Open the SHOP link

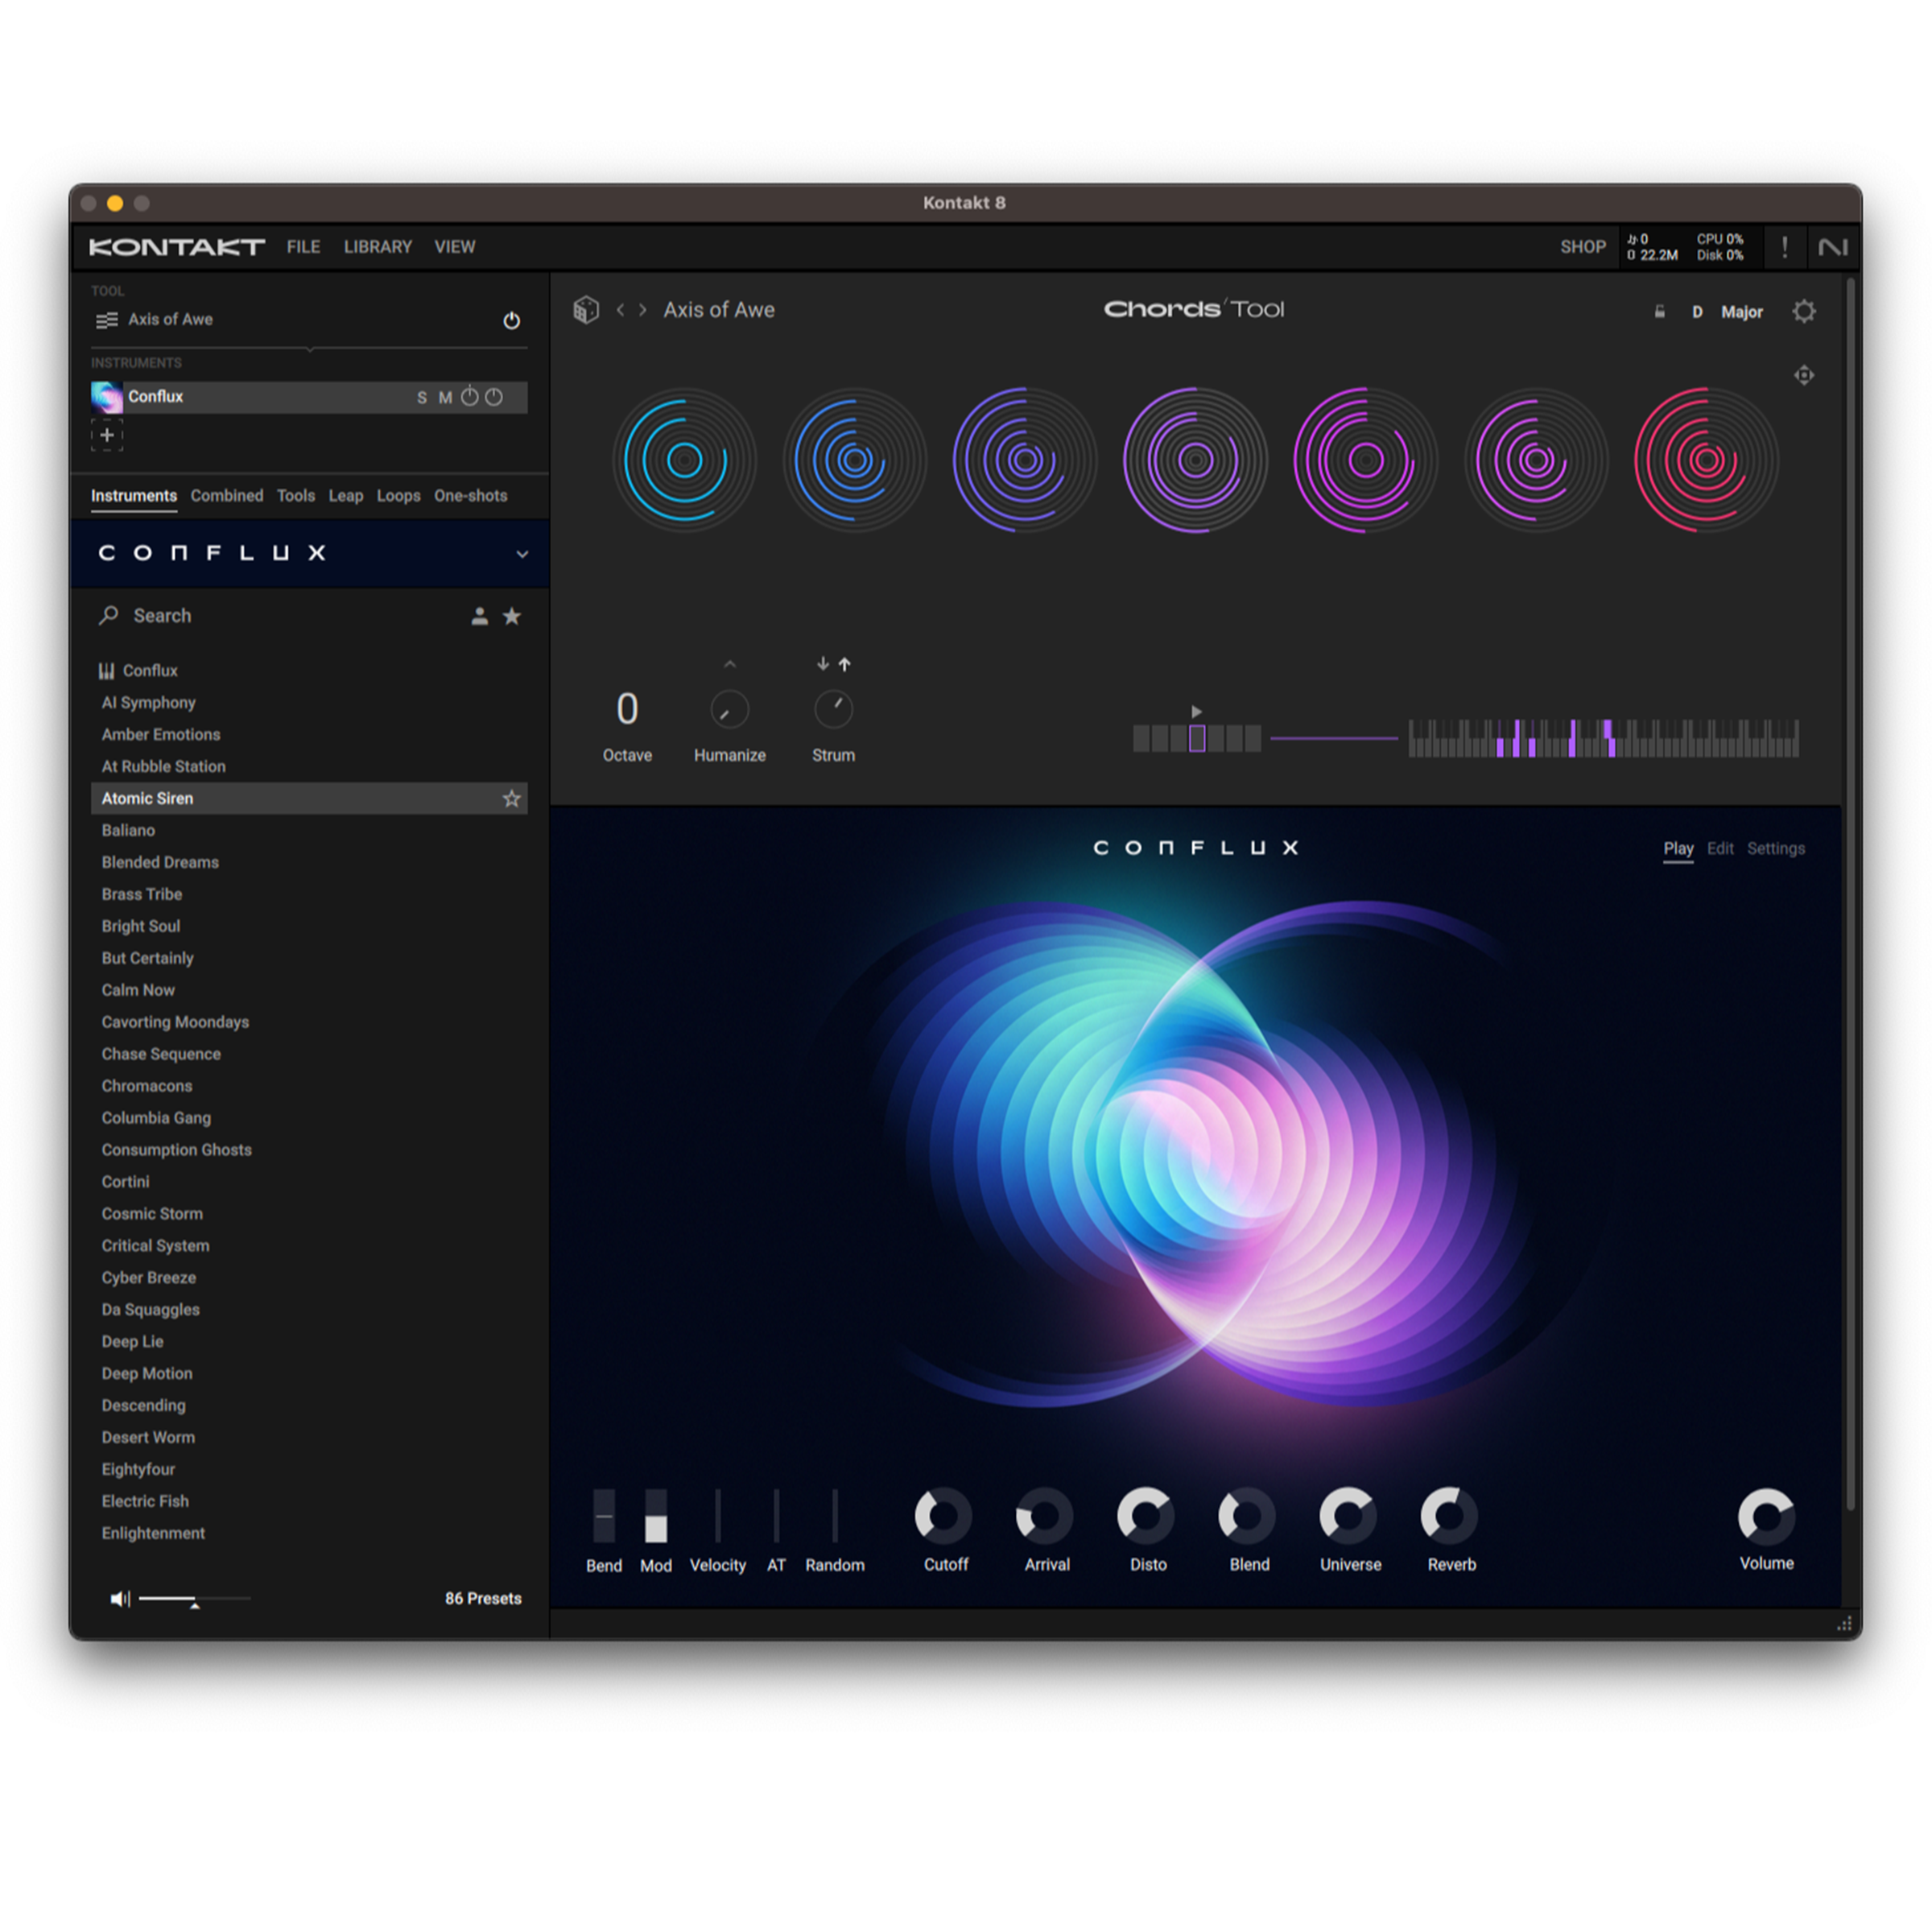tap(1582, 247)
